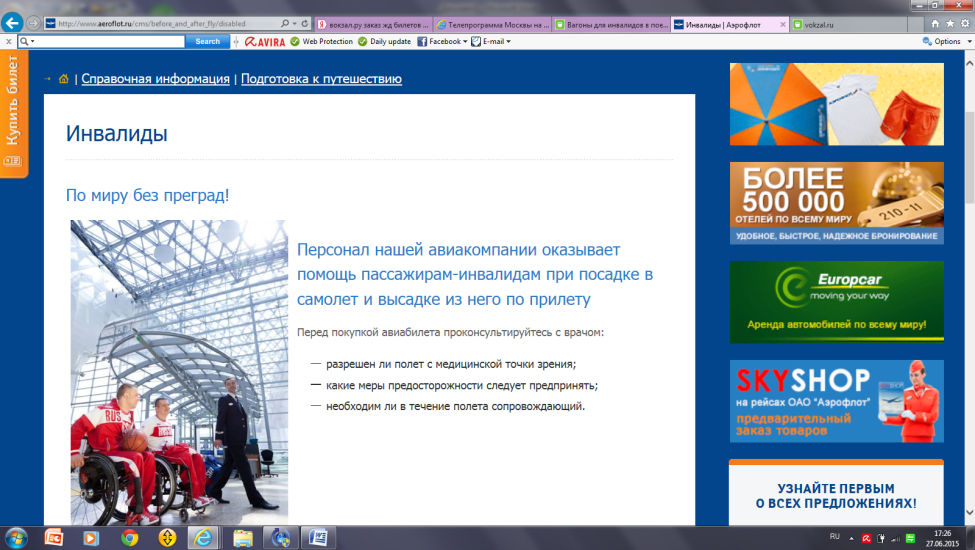Switch to the 'вокзал.ру заказ жд билетов' tab
The height and width of the screenshot is (550, 975).
373,25
